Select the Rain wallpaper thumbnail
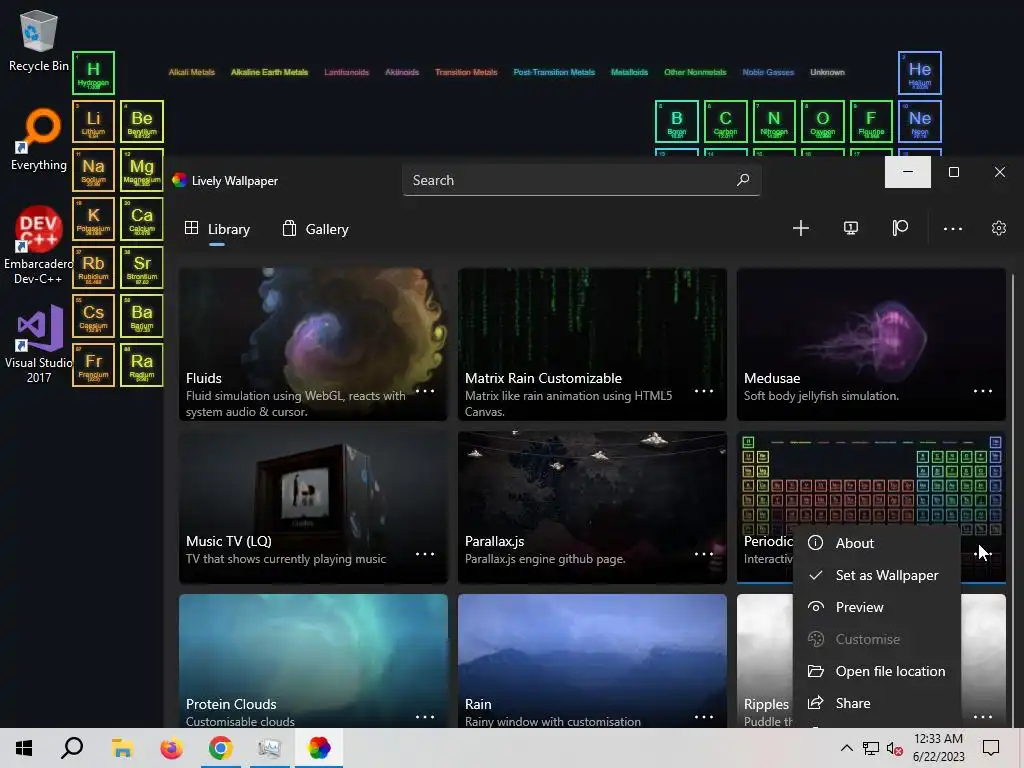 [x=592, y=660]
